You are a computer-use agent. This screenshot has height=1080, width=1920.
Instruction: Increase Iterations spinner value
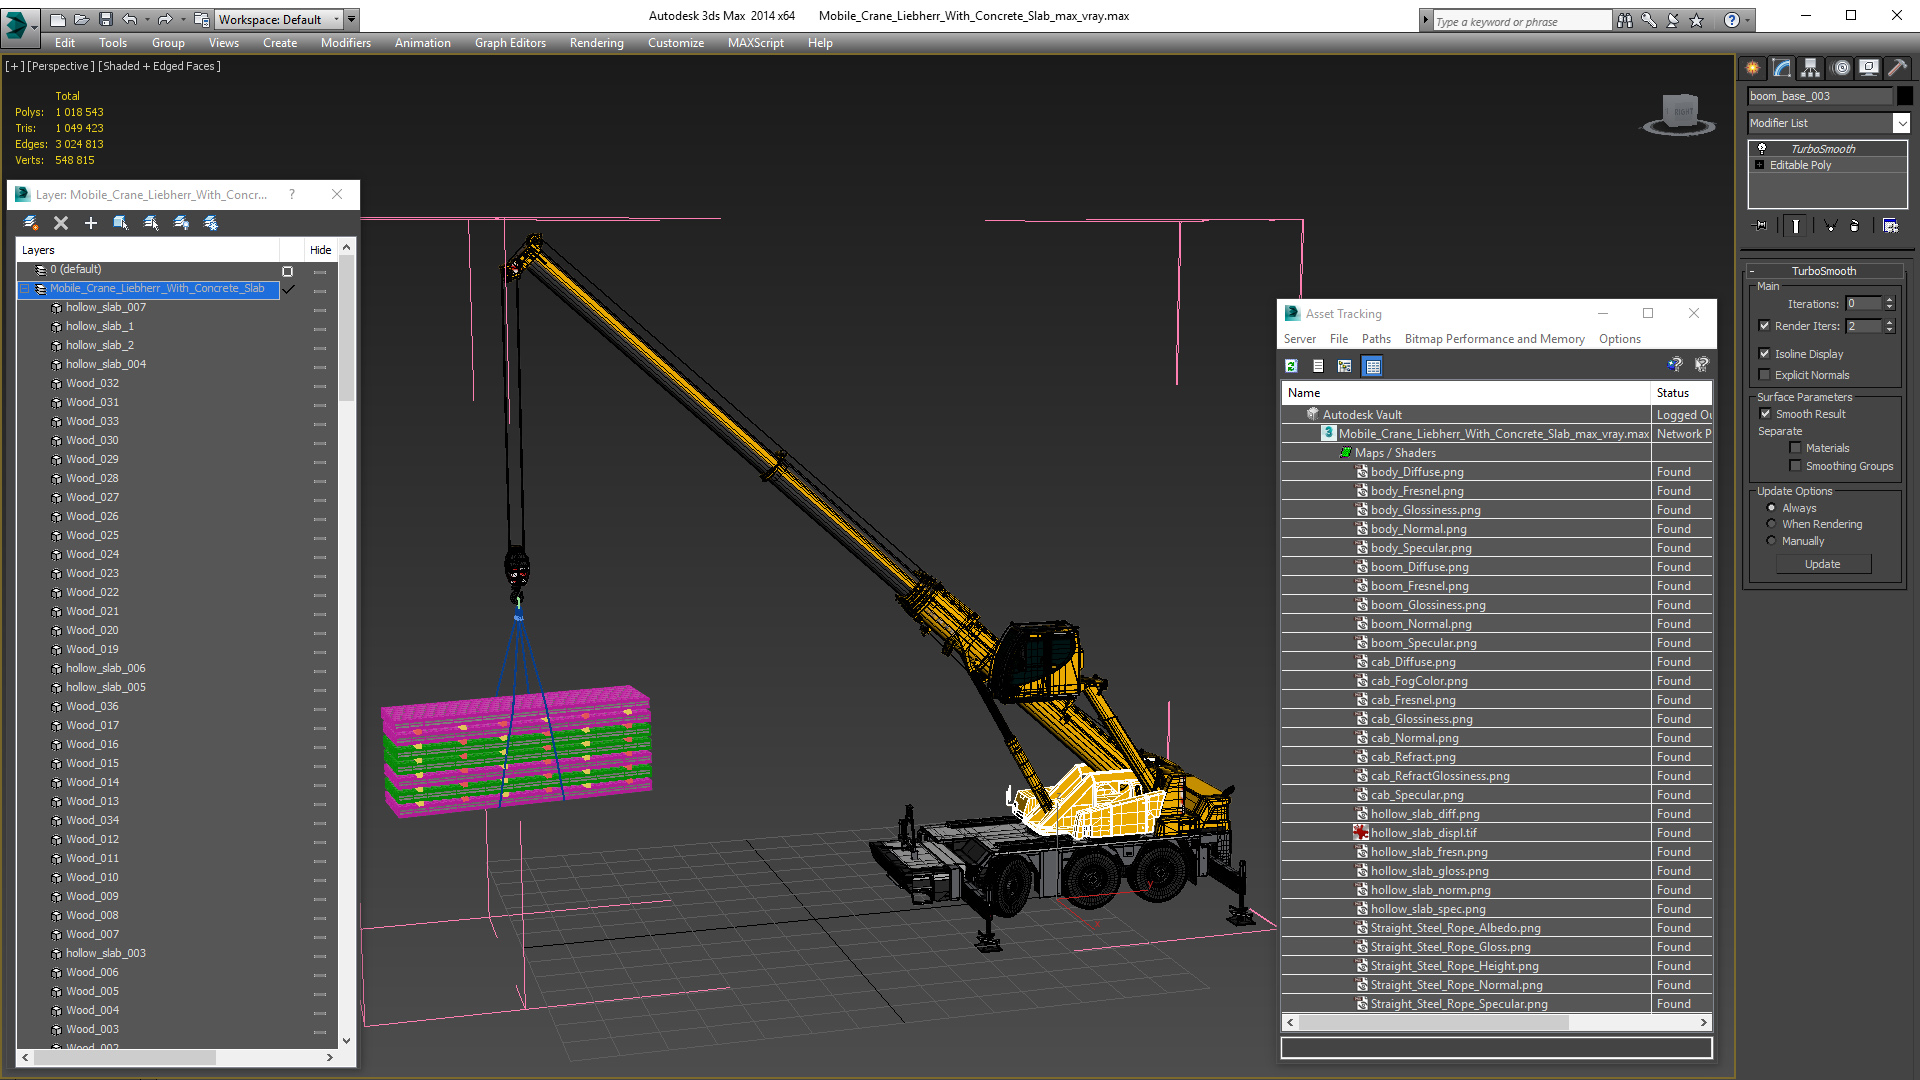(x=1889, y=300)
